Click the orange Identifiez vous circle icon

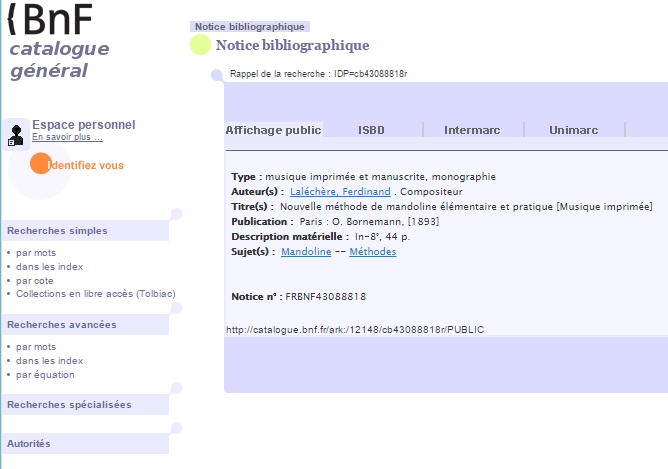pos(40,164)
